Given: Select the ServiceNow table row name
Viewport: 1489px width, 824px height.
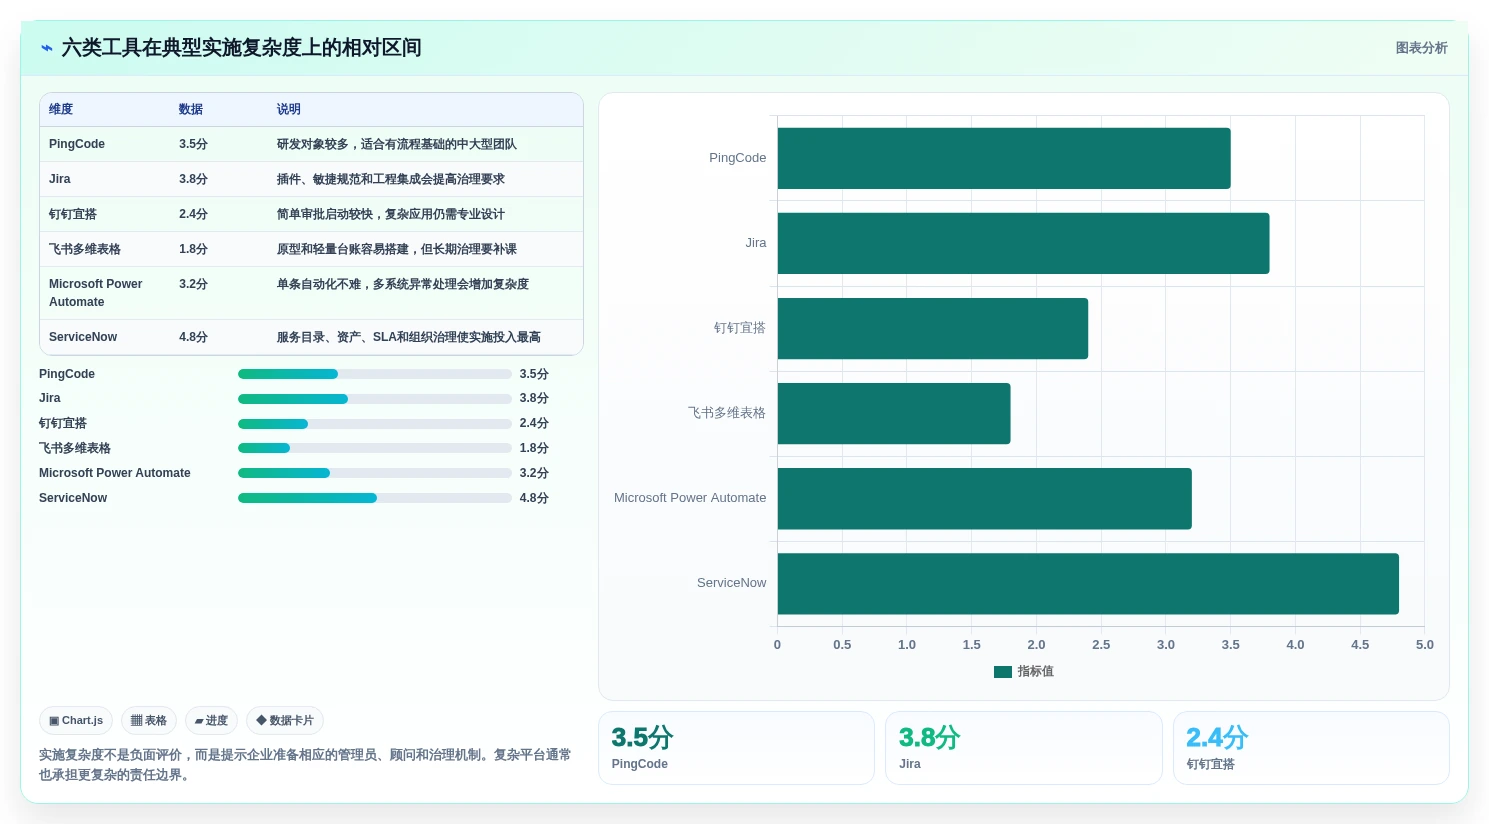Looking at the screenshot, I should (x=83, y=337).
